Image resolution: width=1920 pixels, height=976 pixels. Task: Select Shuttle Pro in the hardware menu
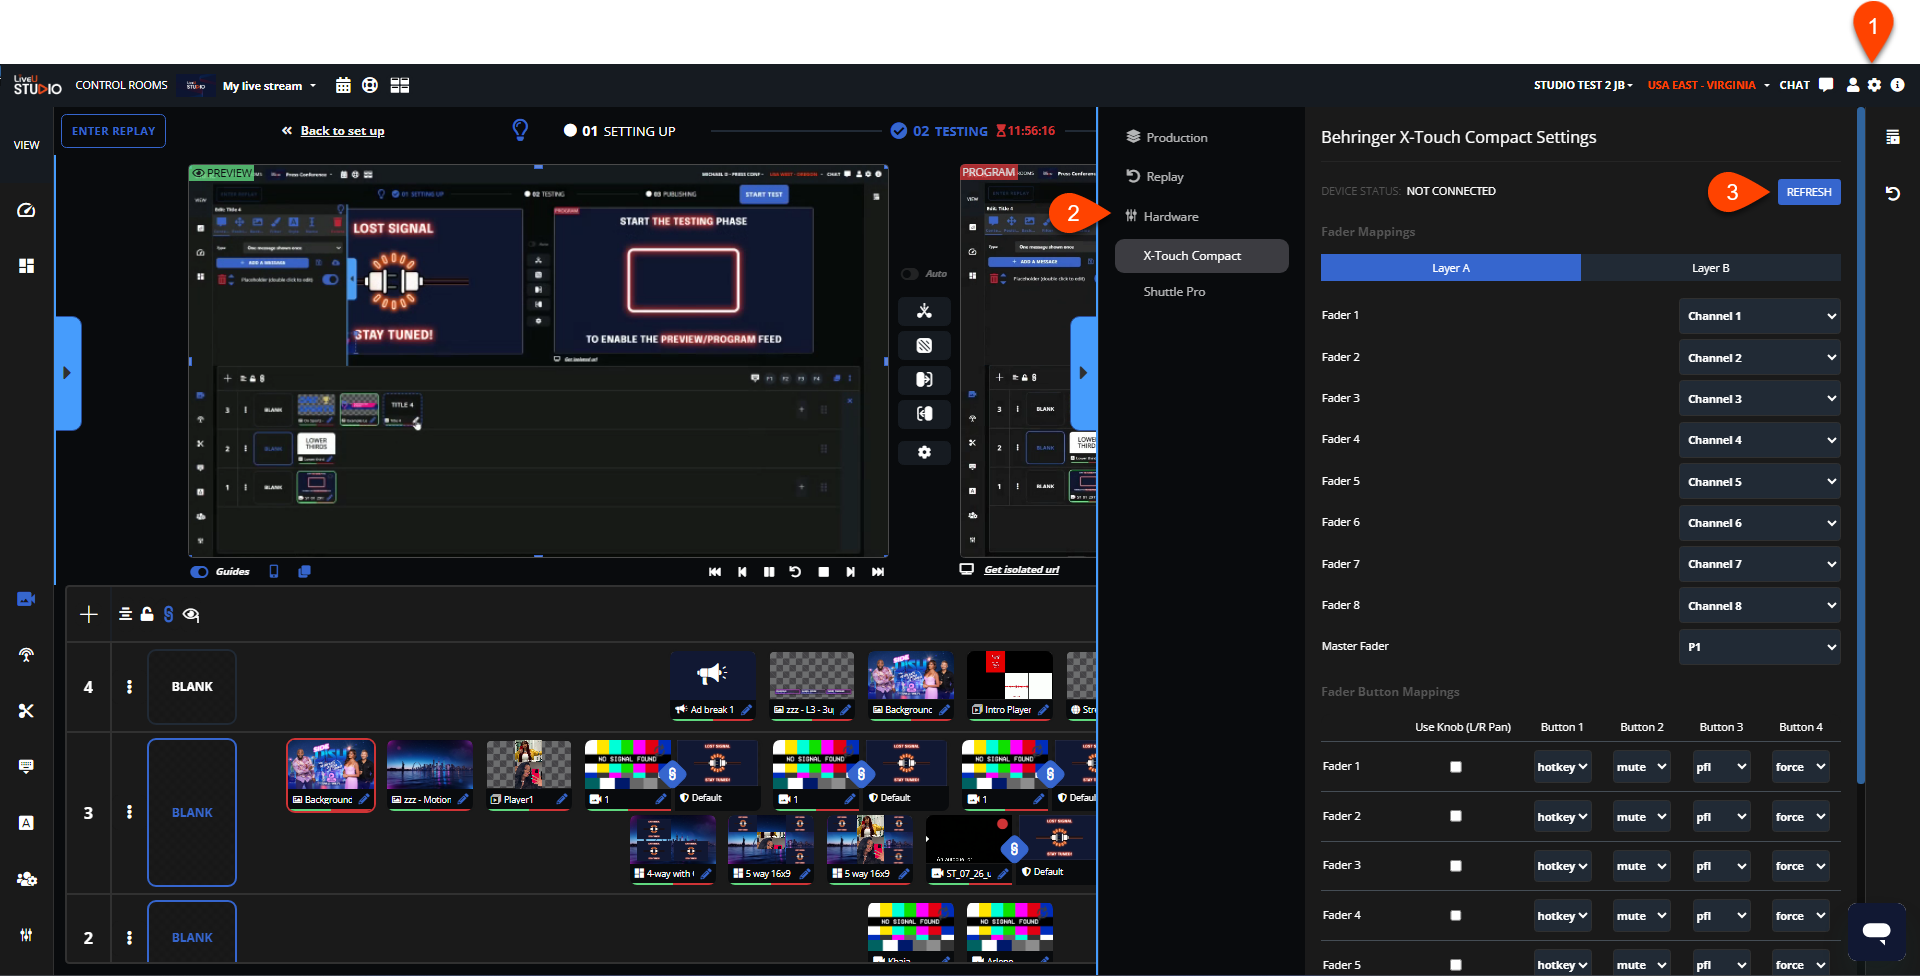click(x=1174, y=292)
